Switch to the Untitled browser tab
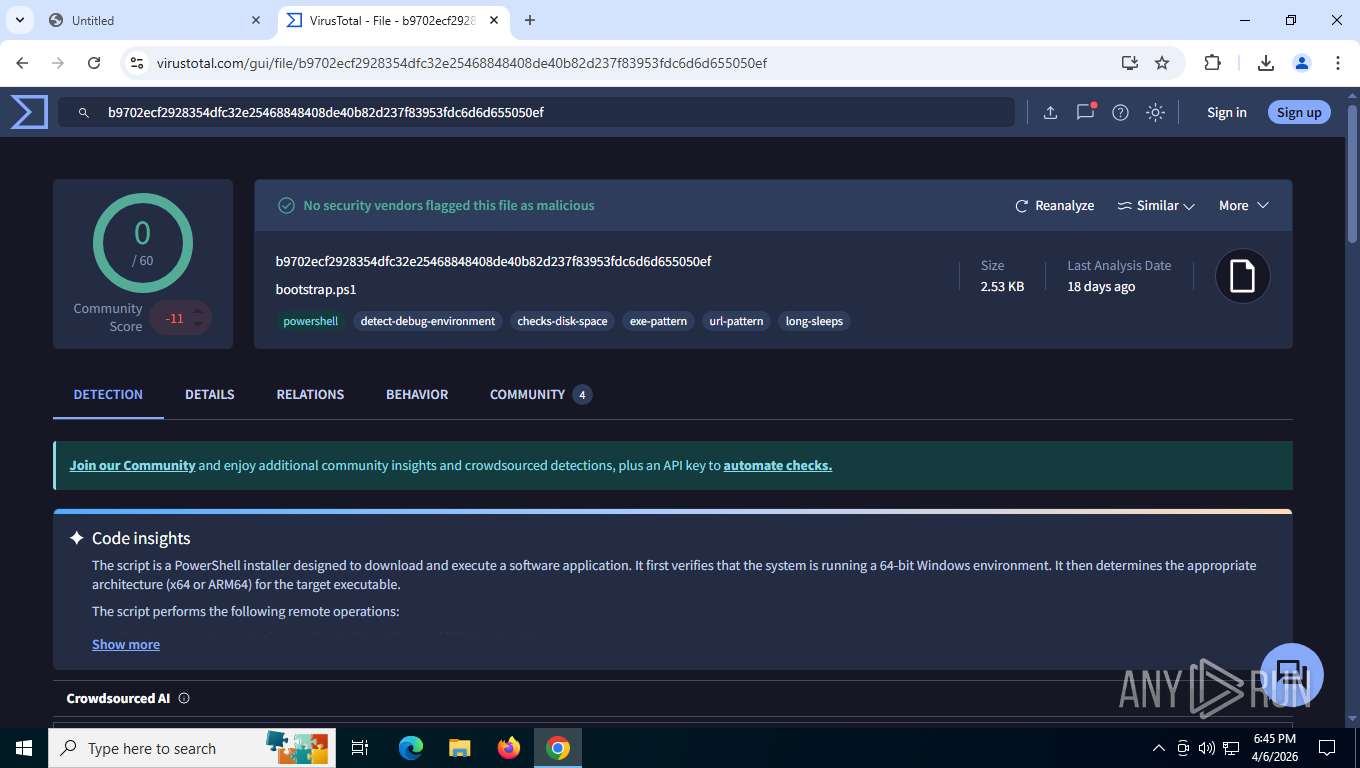This screenshot has width=1360, height=768. pyautogui.click(x=155, y=20)
